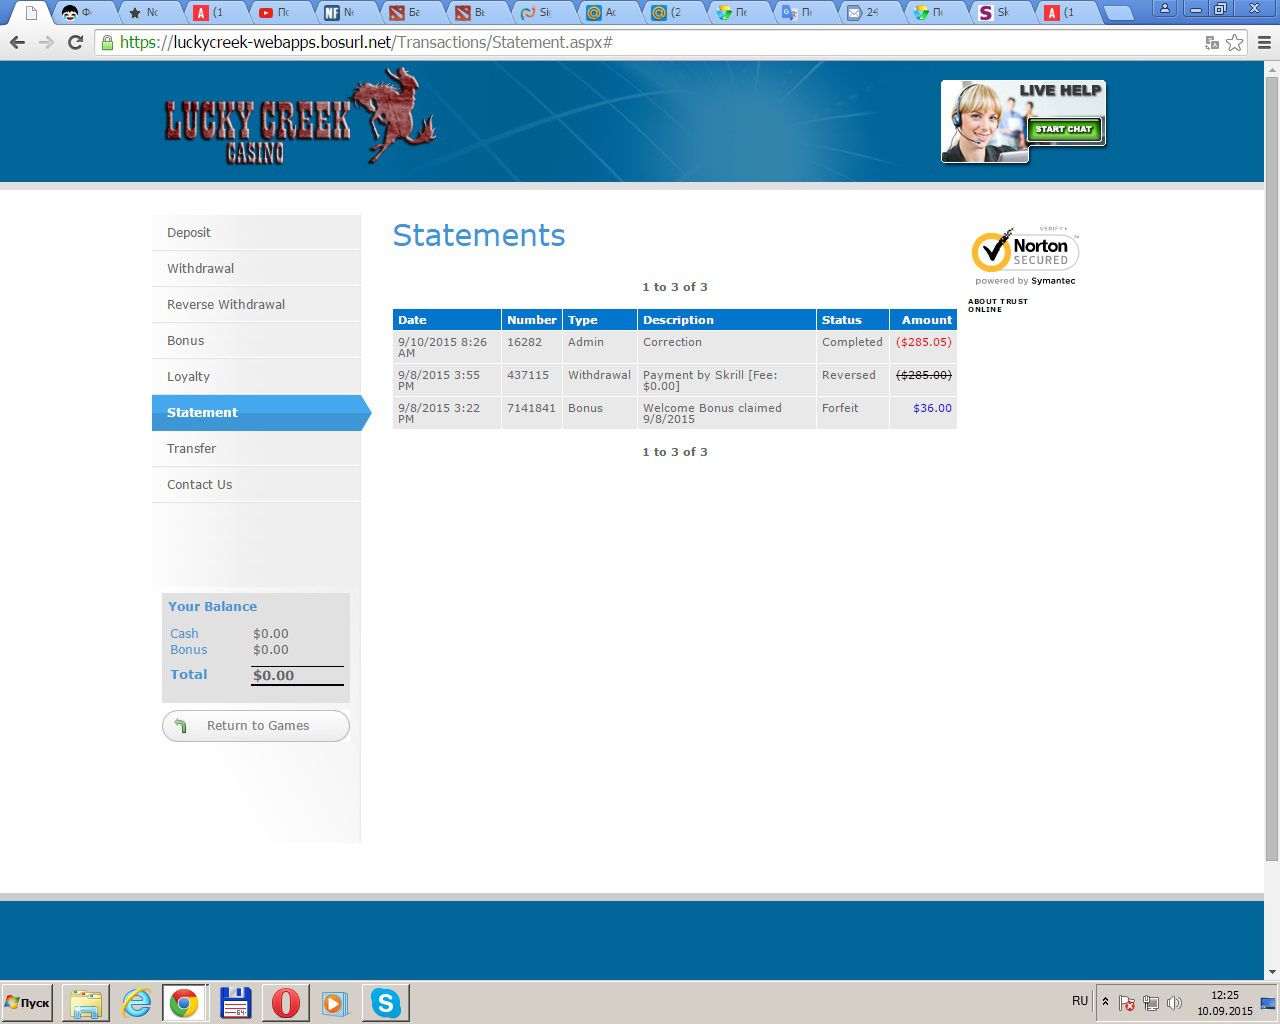Click the Chrome taskbar icon

184,1002
